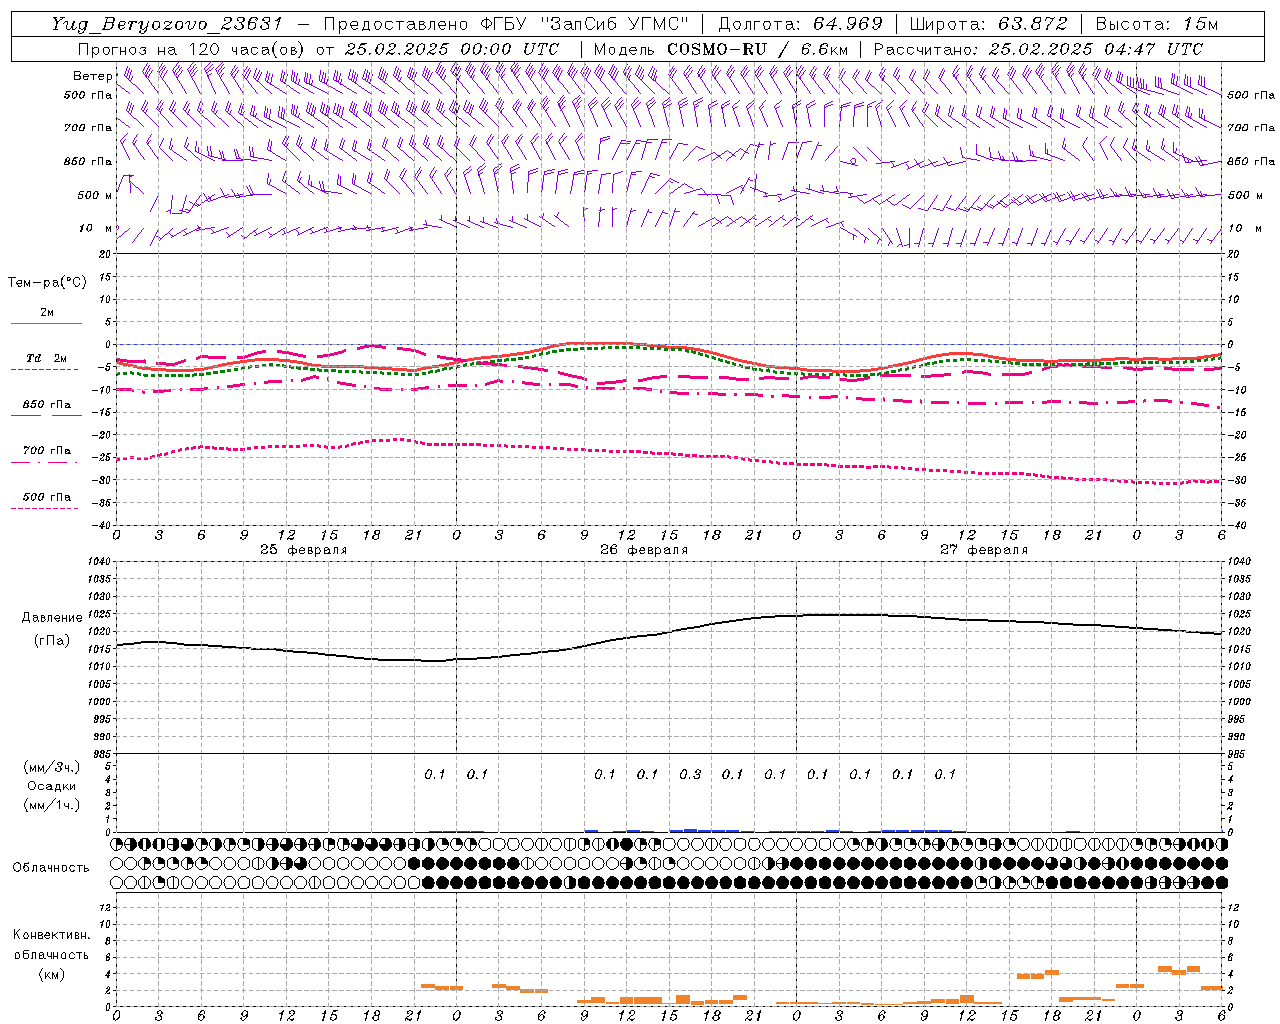The width and height of the screenshot is (1280, 1024).
Task: Click the (гПа) unit under Давление
Action: click(x=52, y=641)
